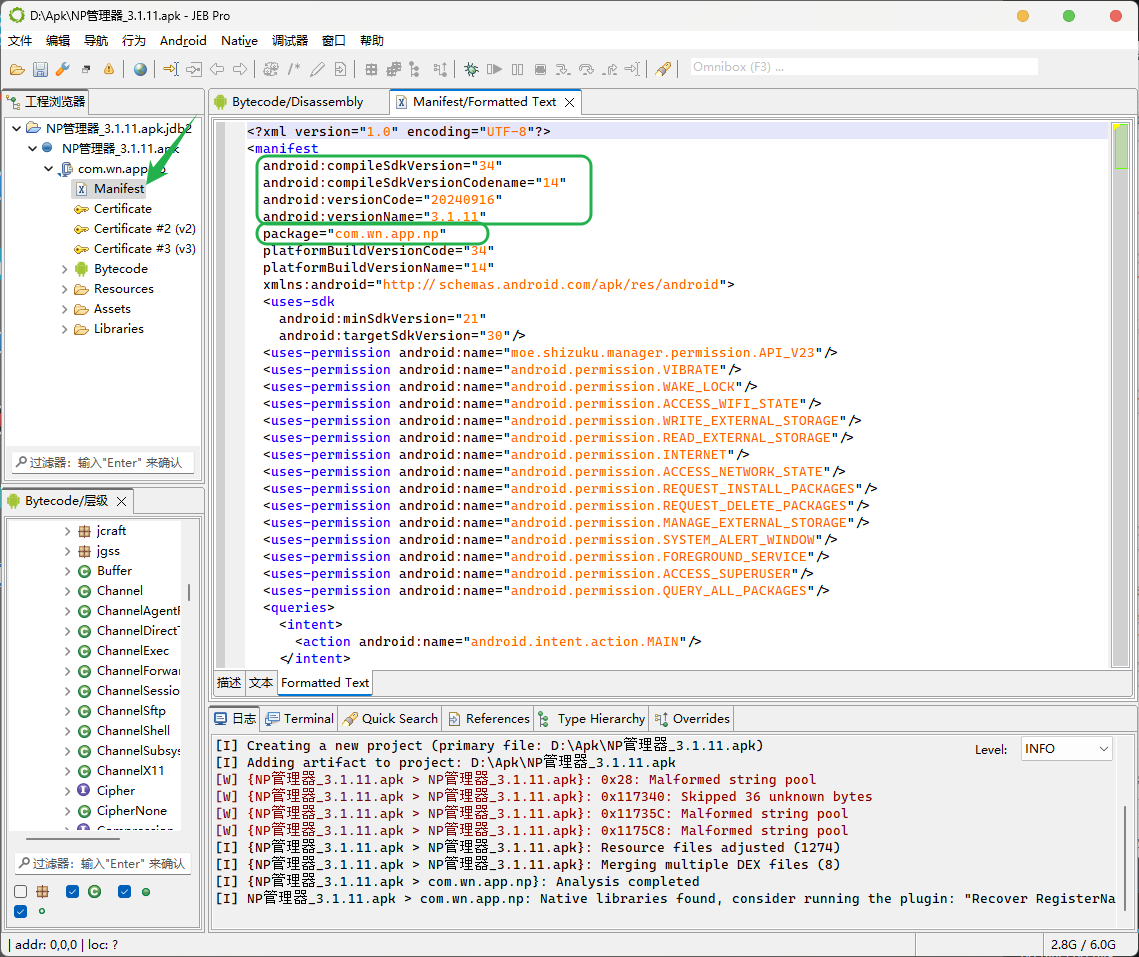The width and height of the screenshot is (1139, 957).
Task: Click the navigate forward arrow icon
Action: coord(240,69)
